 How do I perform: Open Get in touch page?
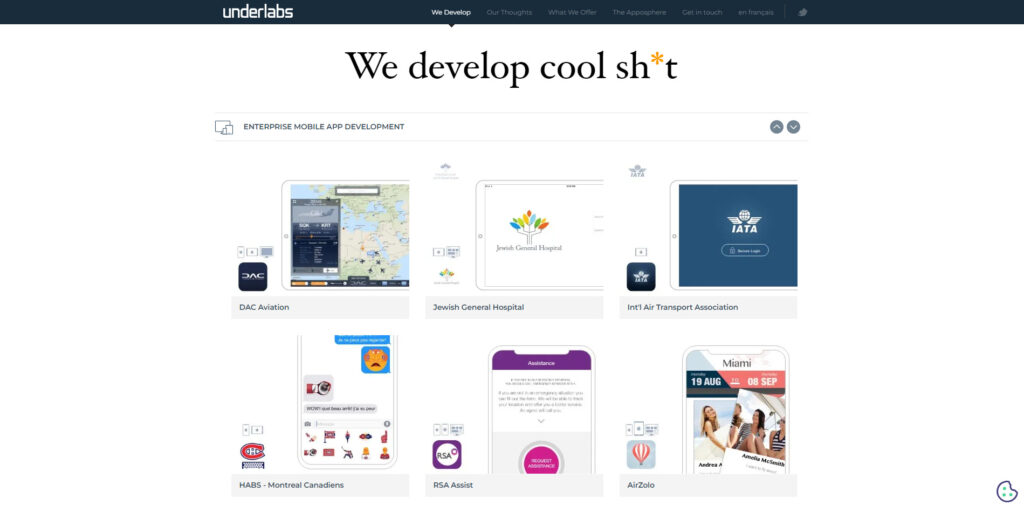pyautogui.click(x=702, y=12)
